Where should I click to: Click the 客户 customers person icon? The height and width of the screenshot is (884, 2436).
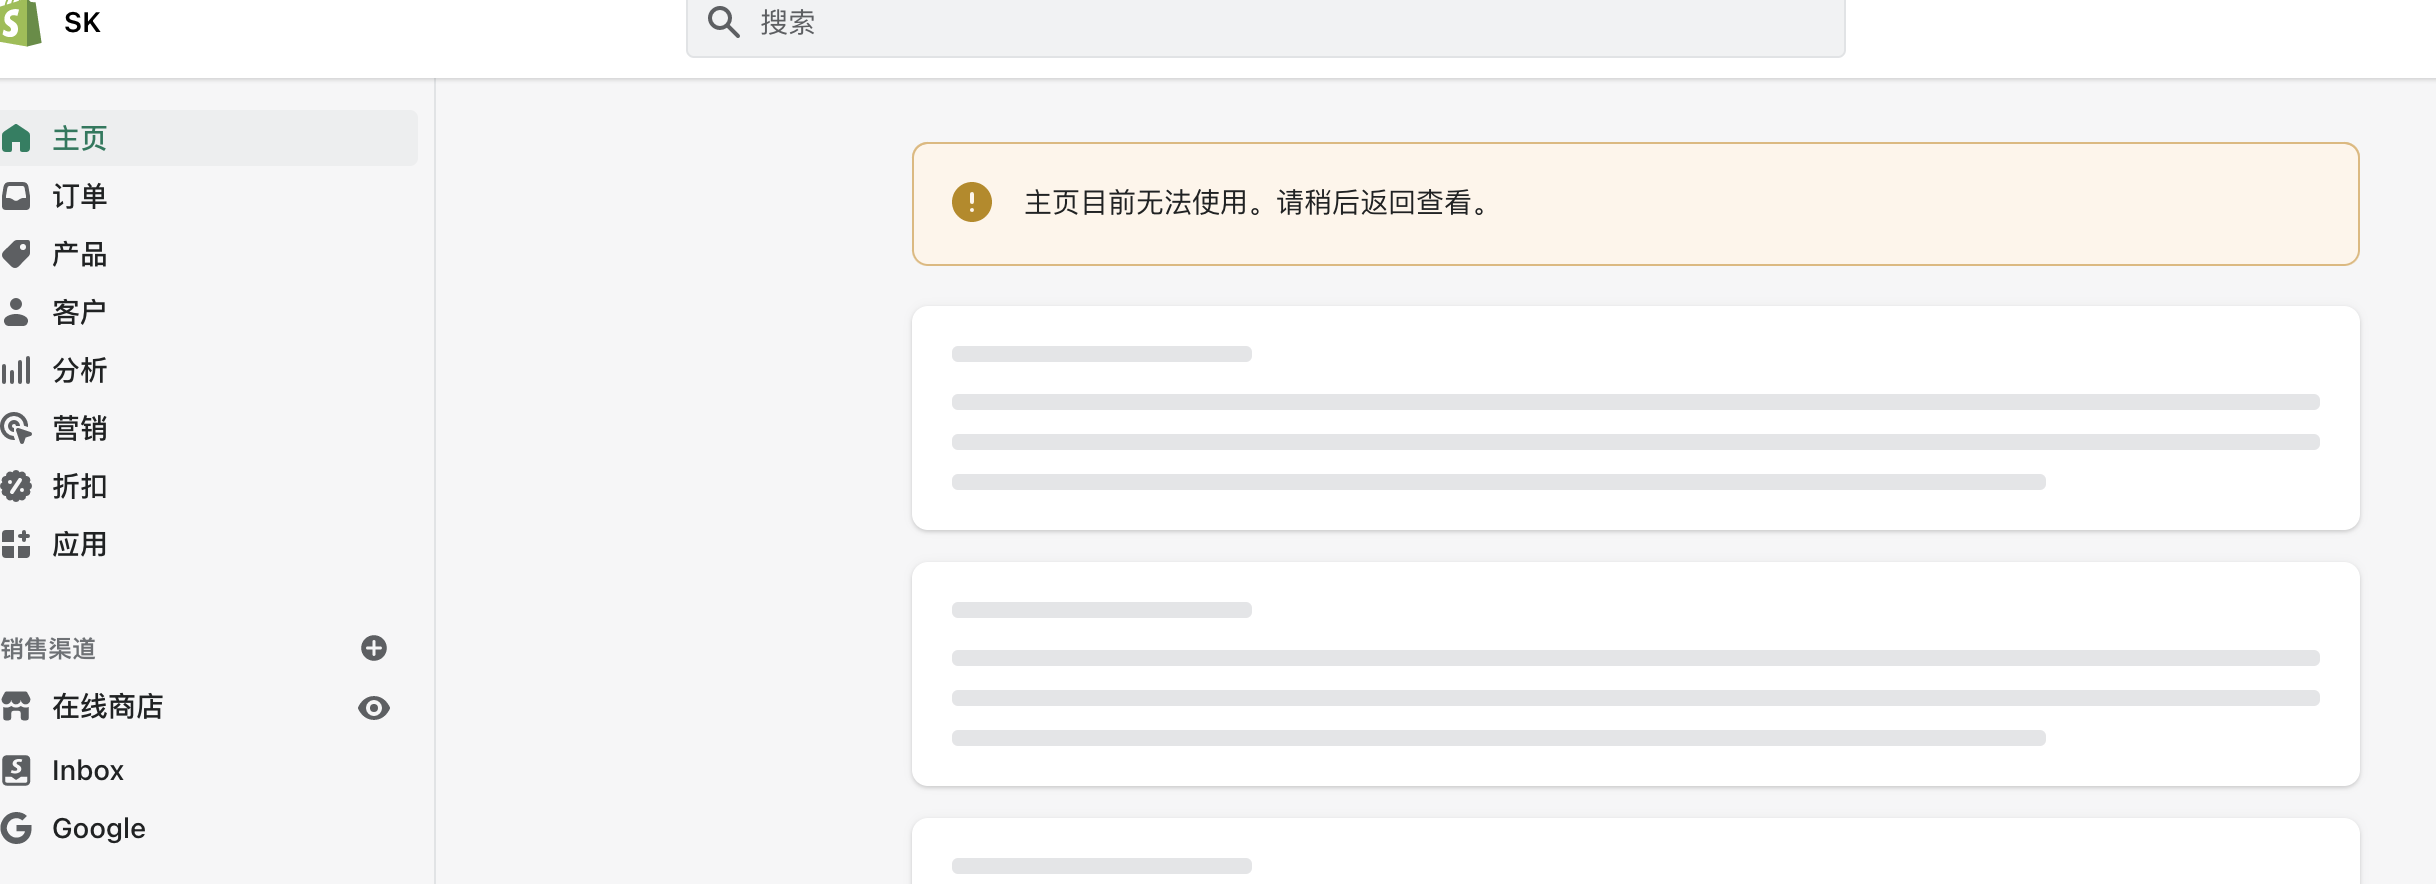coord(16,312)
